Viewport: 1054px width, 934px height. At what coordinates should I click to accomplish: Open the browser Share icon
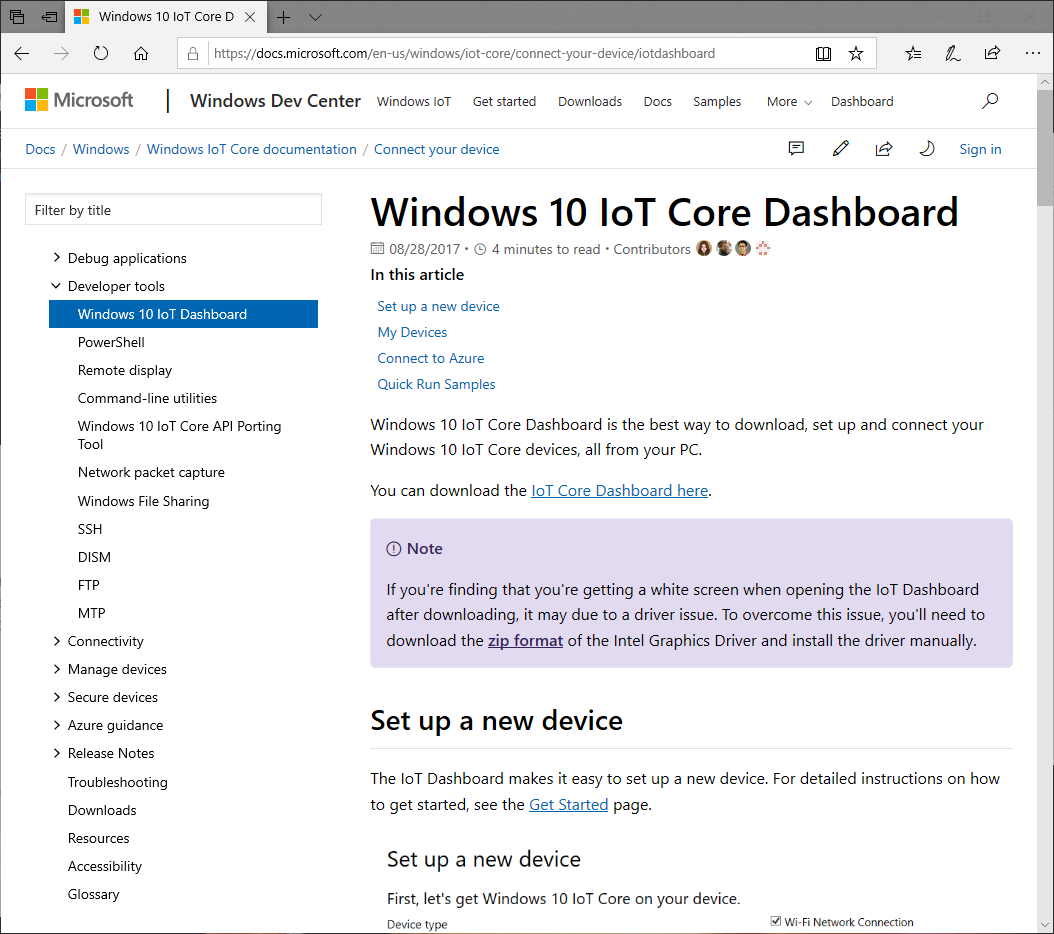click(x=992, y=53)
